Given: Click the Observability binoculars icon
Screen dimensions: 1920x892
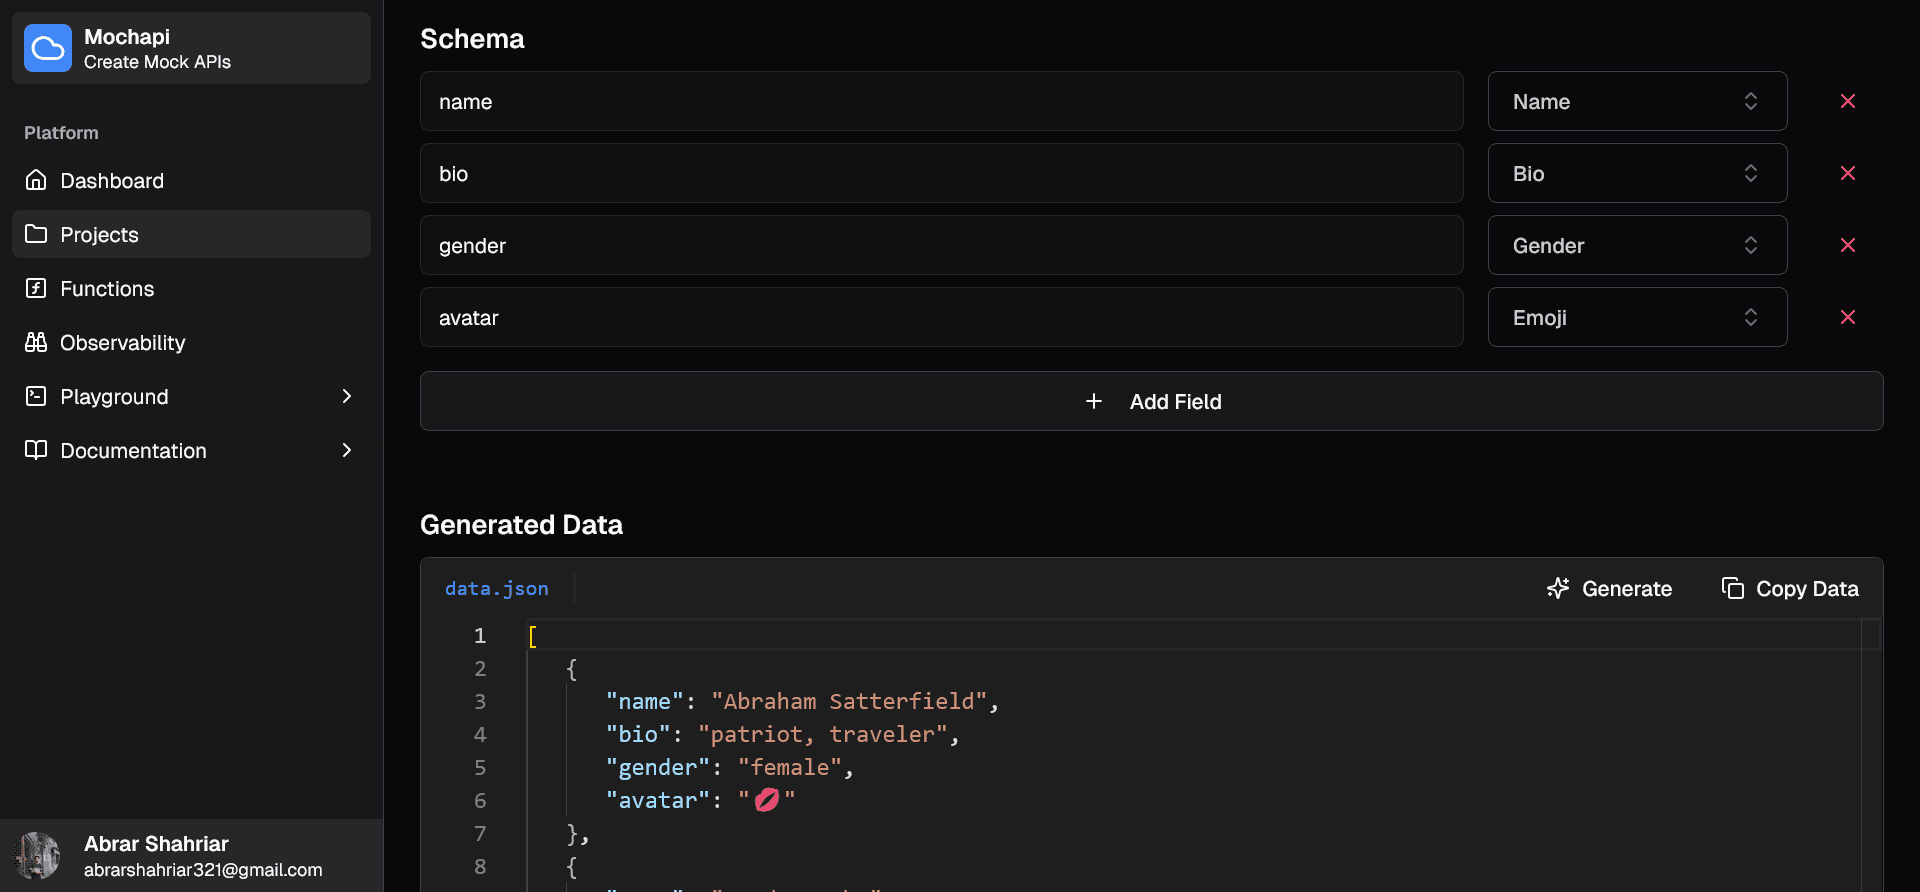Looking at the screenshot, I should tap(36, 343).
